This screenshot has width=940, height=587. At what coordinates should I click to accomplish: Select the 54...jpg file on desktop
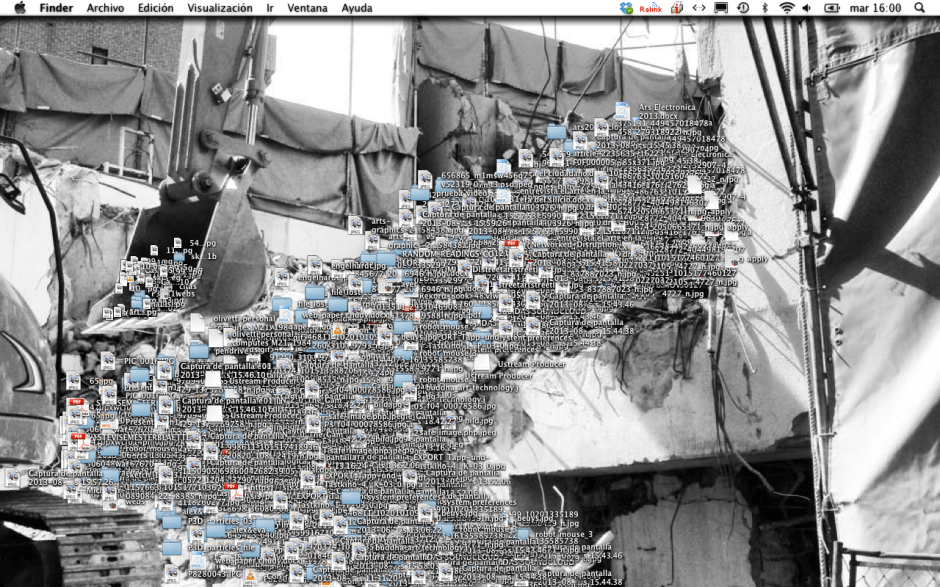point(178,243)
